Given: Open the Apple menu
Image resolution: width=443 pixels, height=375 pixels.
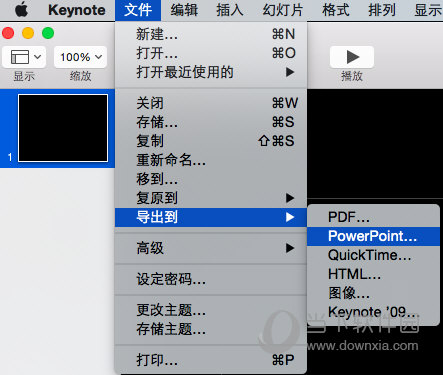Looking at the screenshot, I should [21, 10].
